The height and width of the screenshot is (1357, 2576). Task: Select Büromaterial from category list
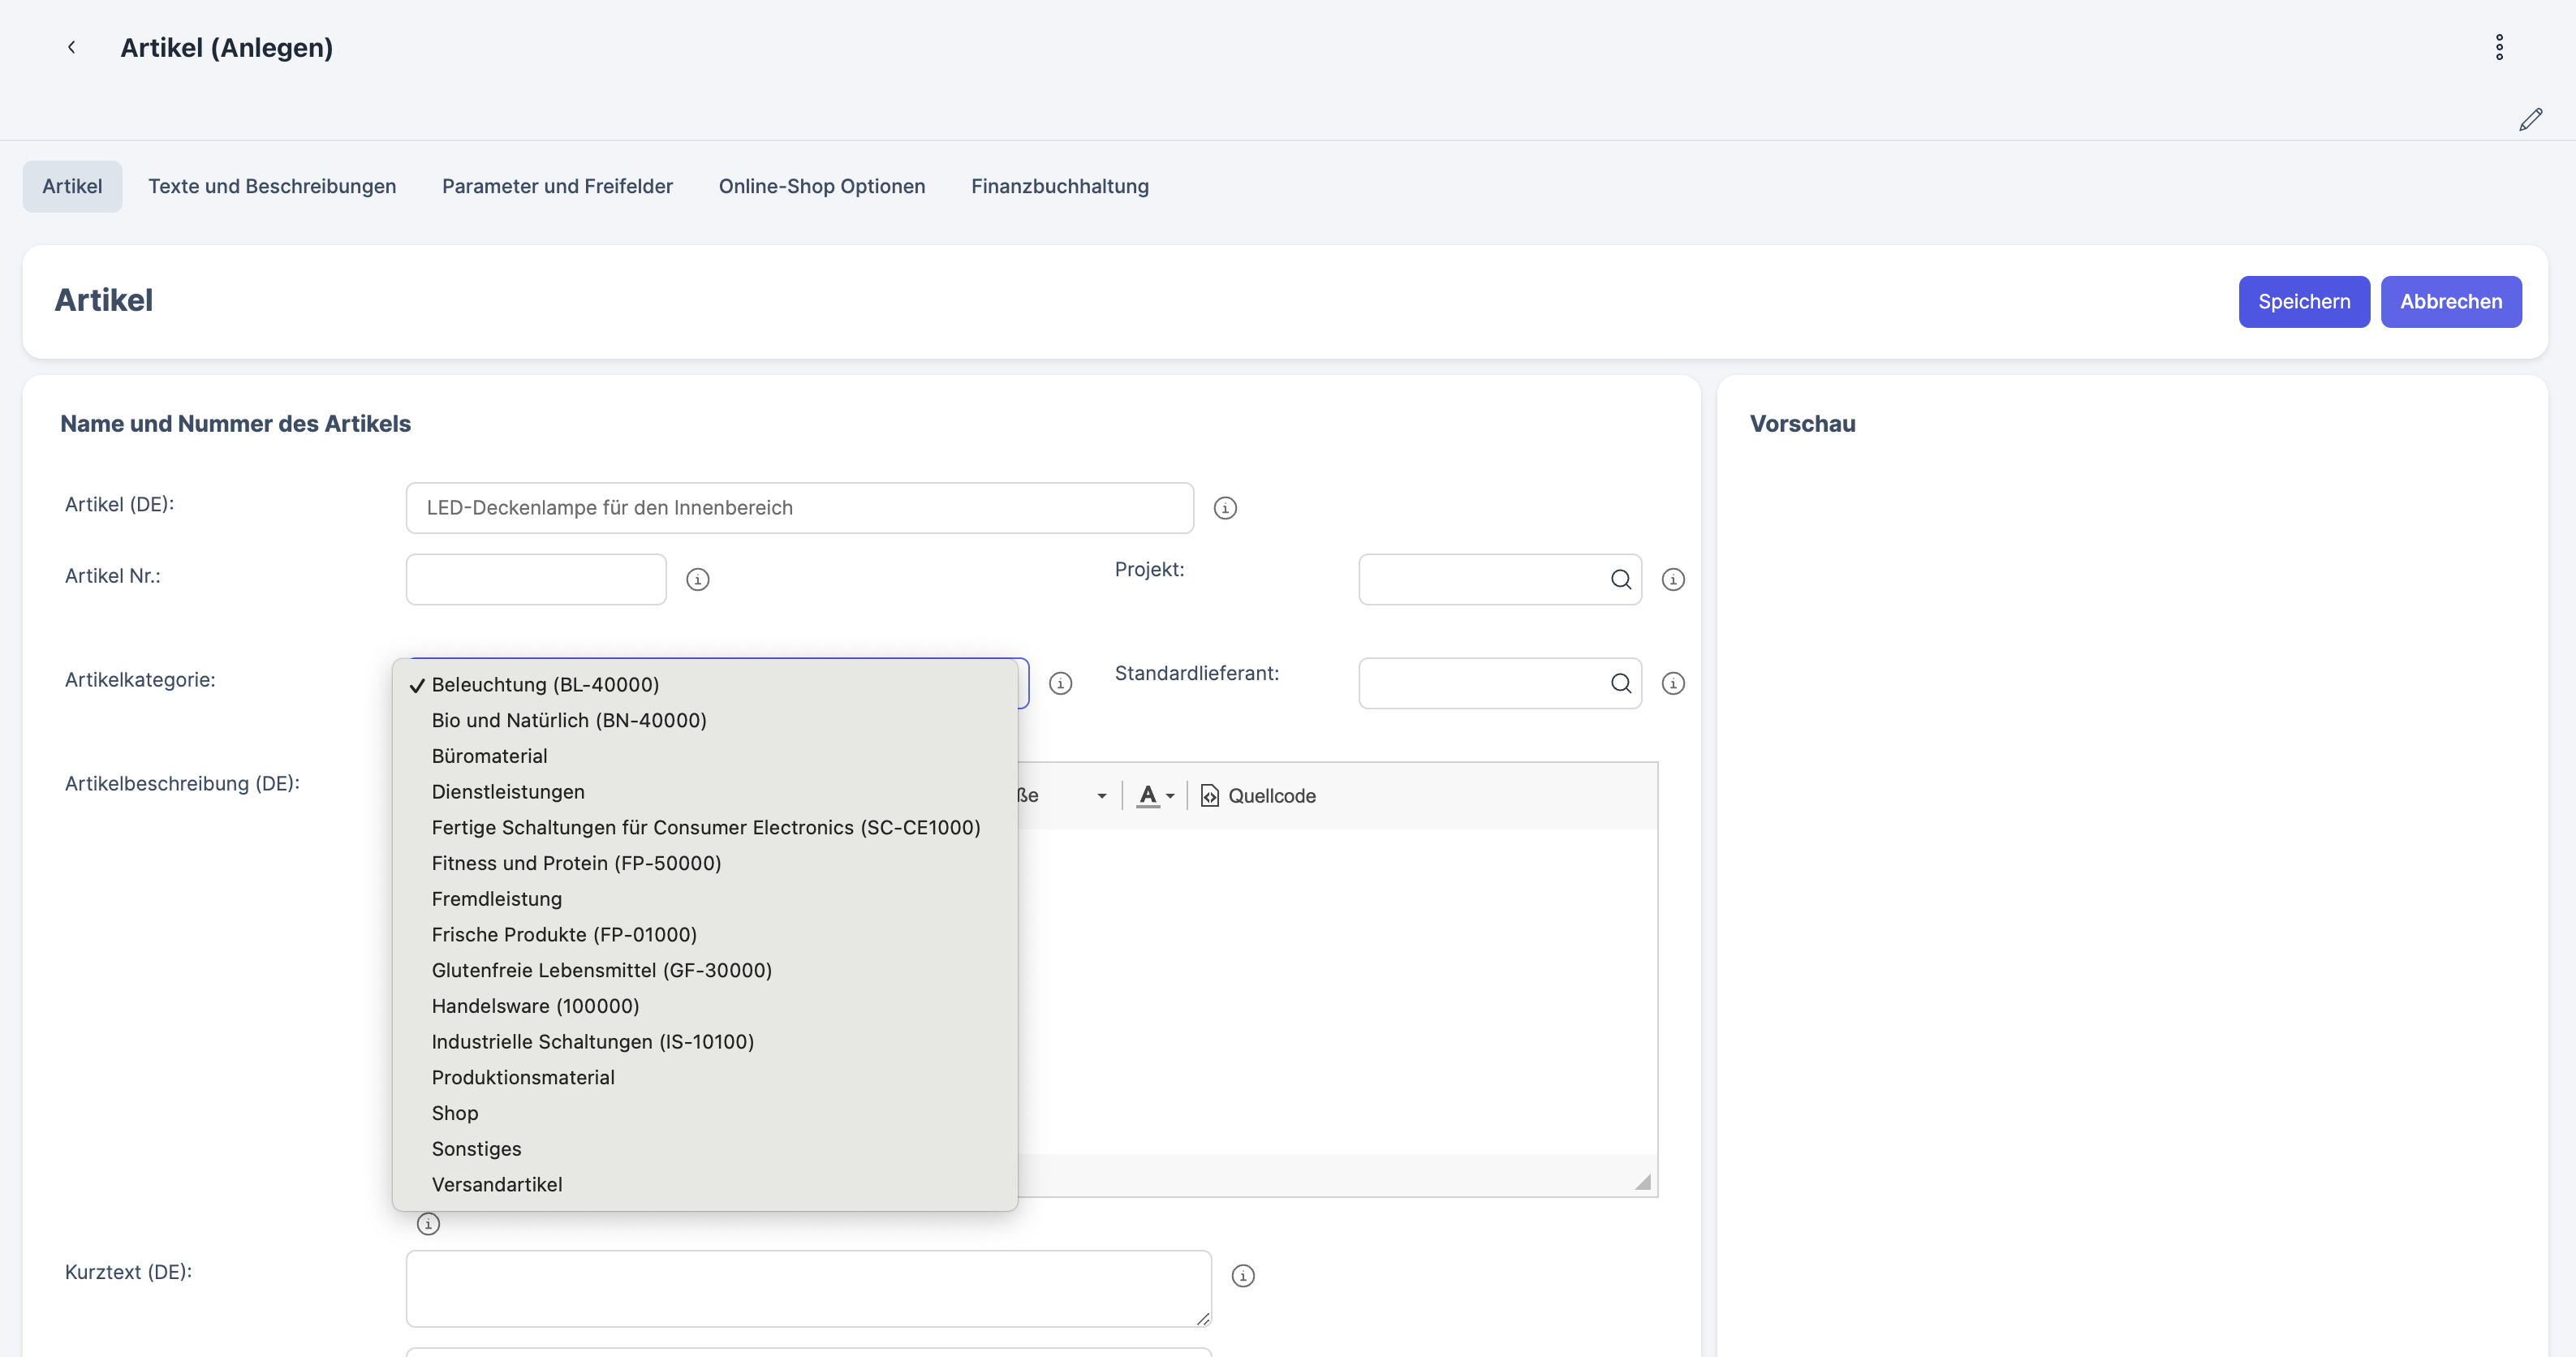(x=489, y=756)
